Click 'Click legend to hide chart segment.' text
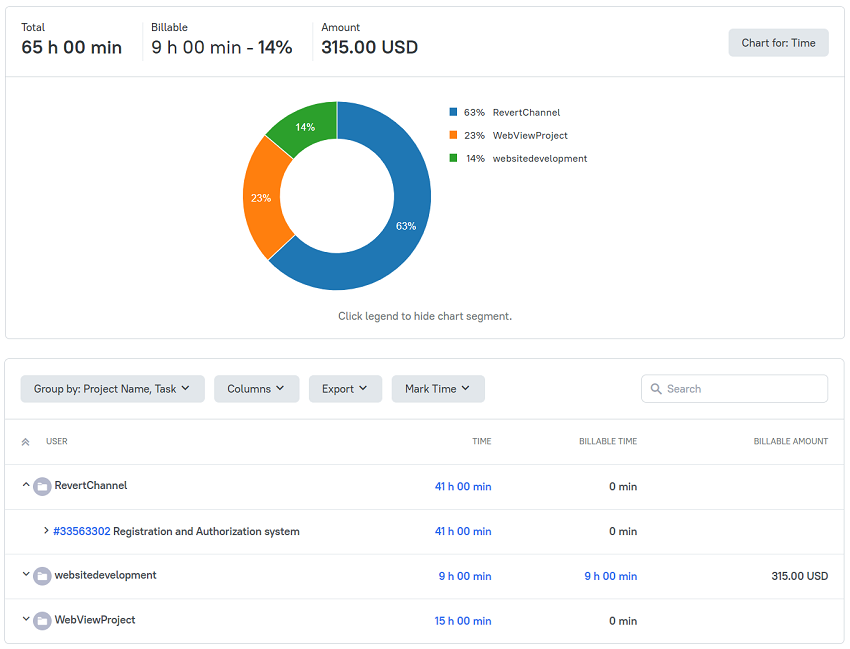The height and width of the screenshot is (649, 850). 425,316
